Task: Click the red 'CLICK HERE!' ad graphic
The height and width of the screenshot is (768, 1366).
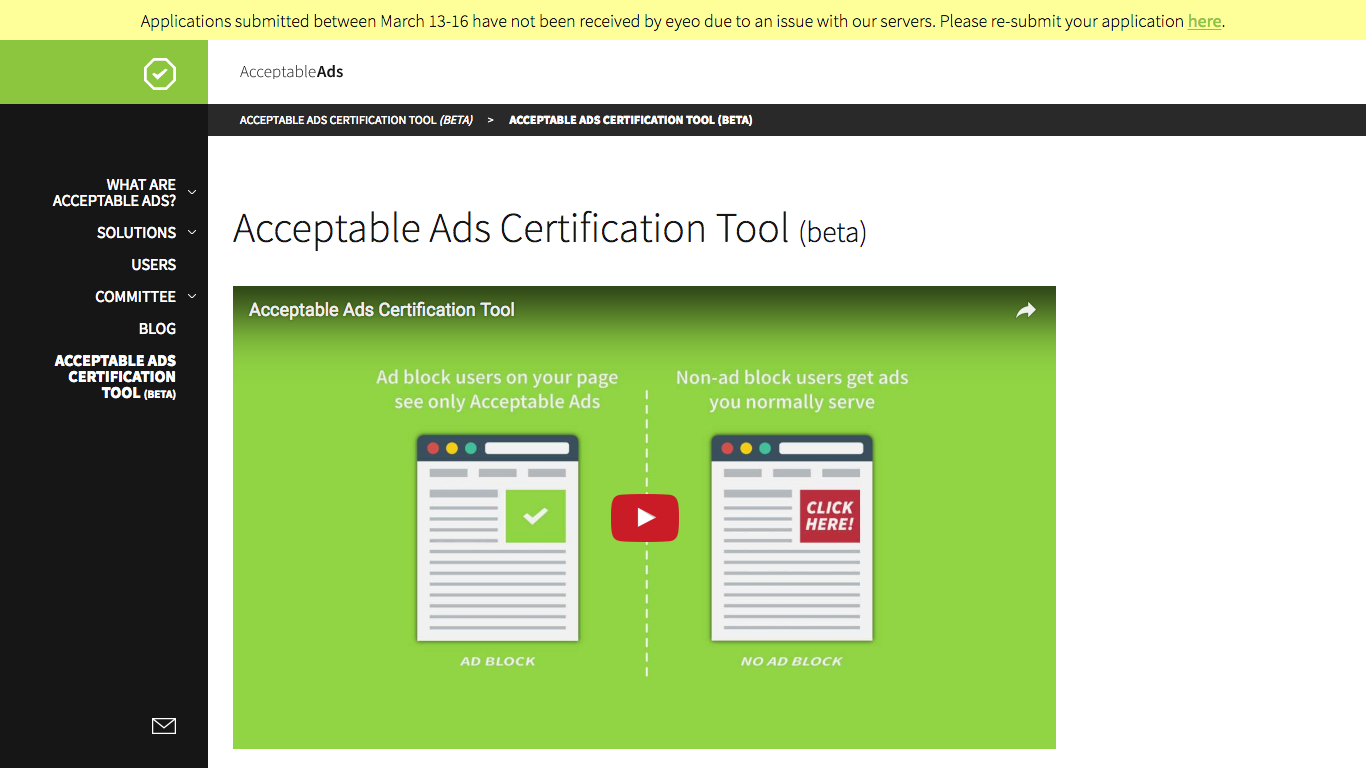Action: 829,516
